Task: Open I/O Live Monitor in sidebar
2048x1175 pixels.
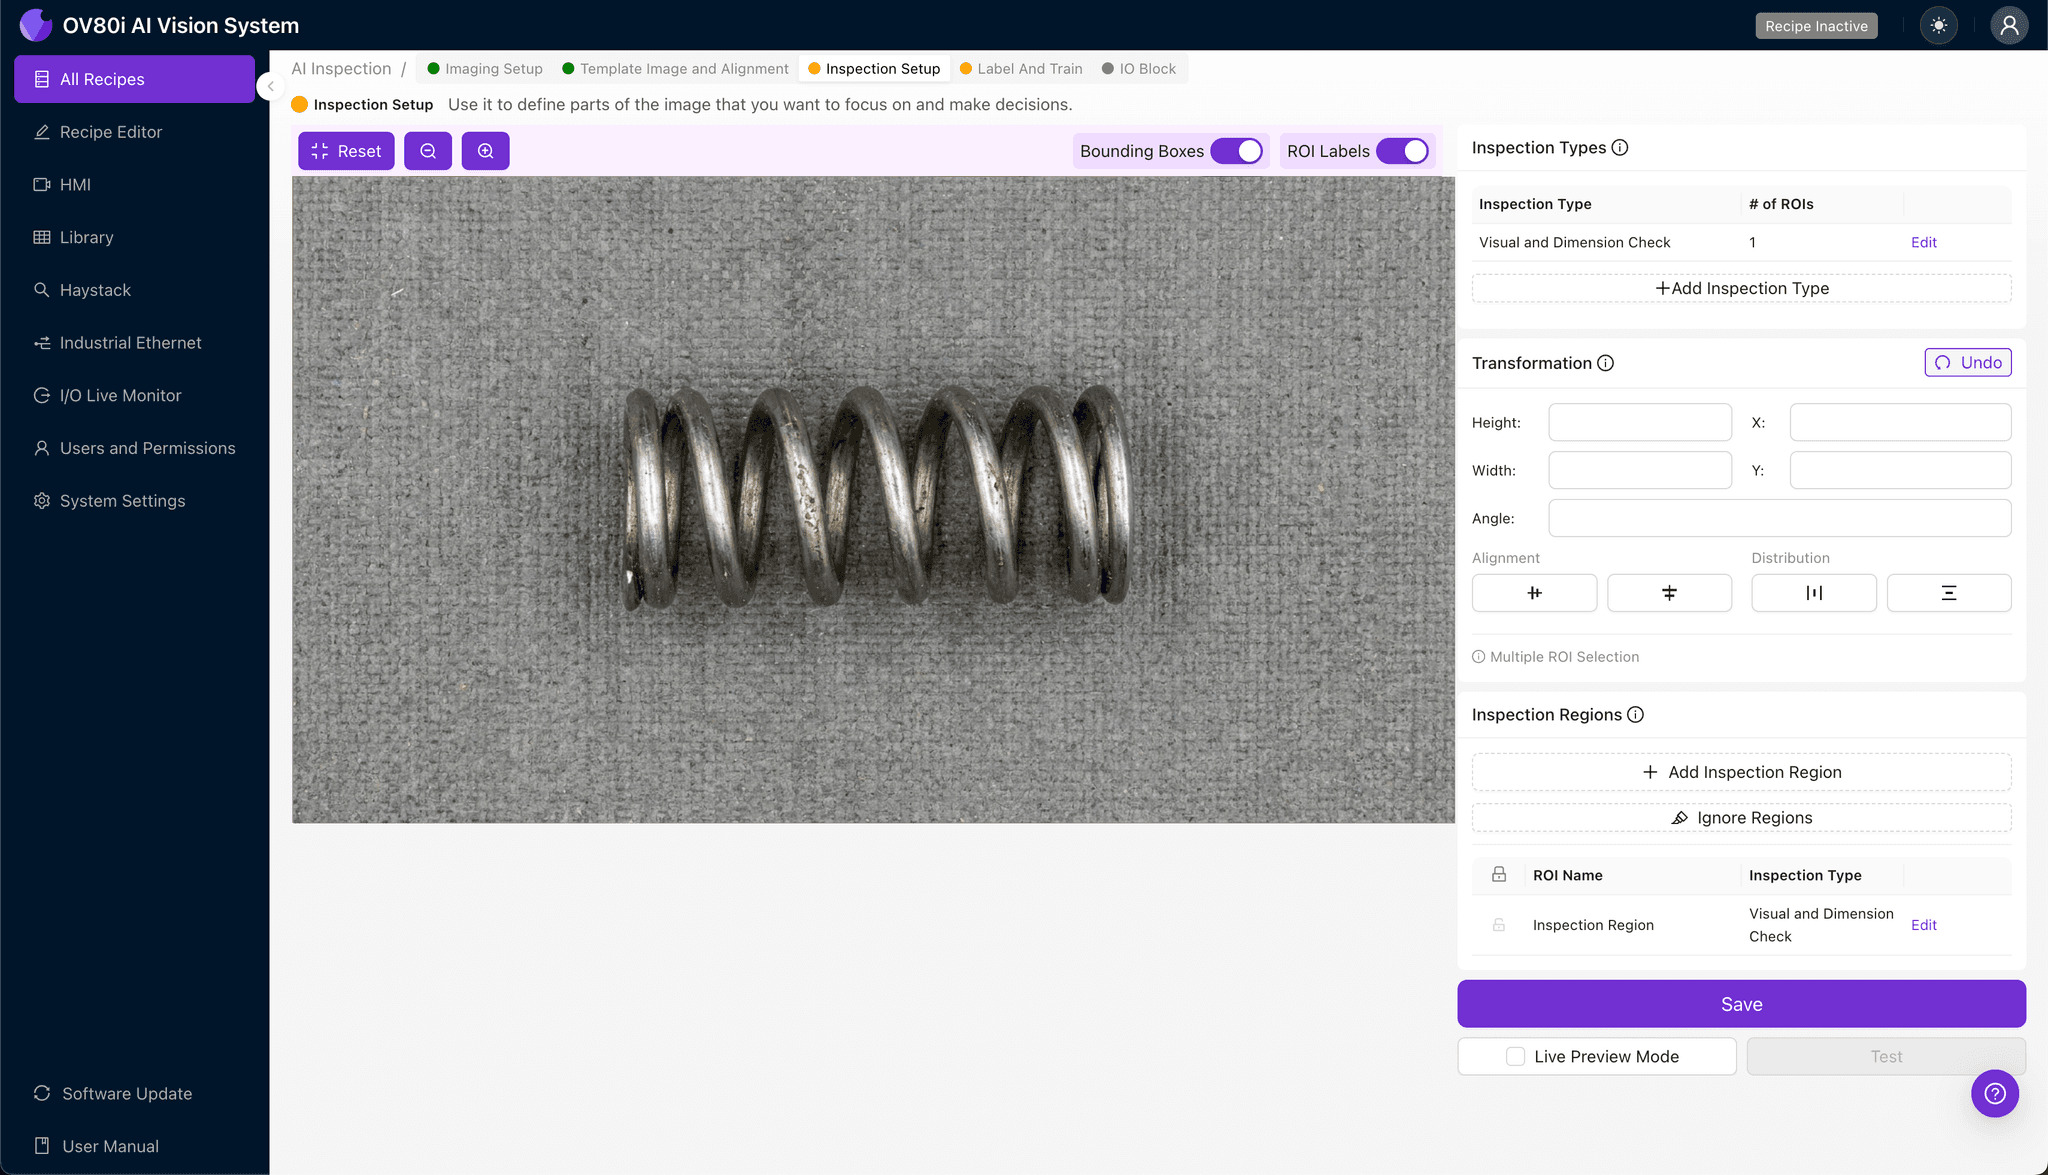Action: point(135,395)
